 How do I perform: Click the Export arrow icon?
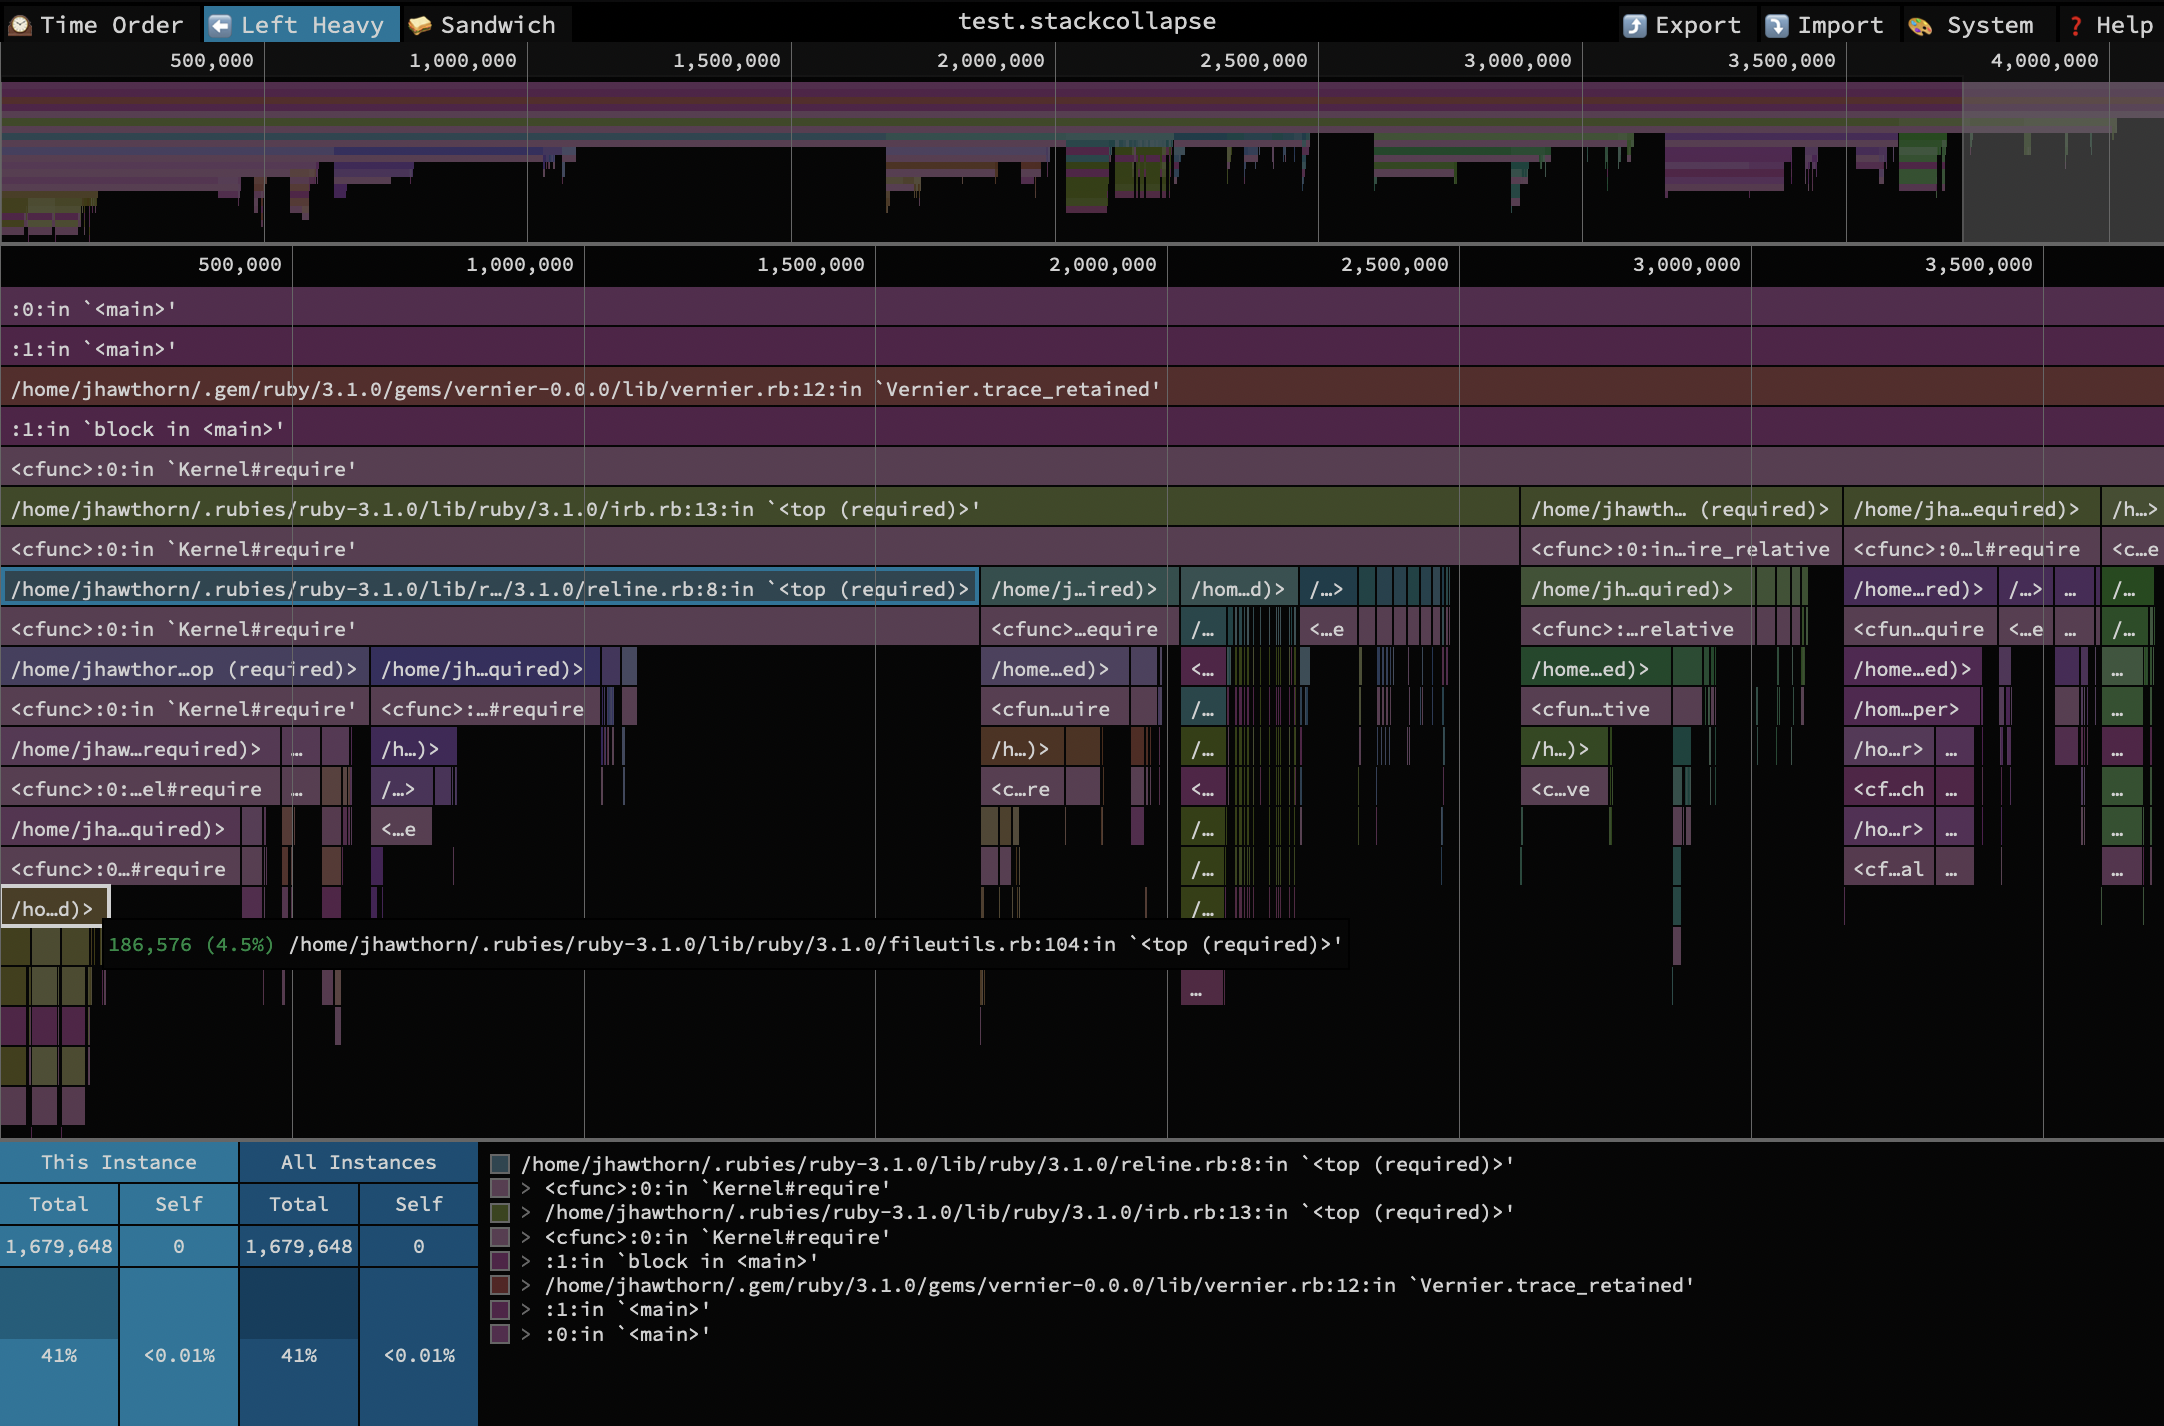pyautogui.click(x=1634, y=25)
